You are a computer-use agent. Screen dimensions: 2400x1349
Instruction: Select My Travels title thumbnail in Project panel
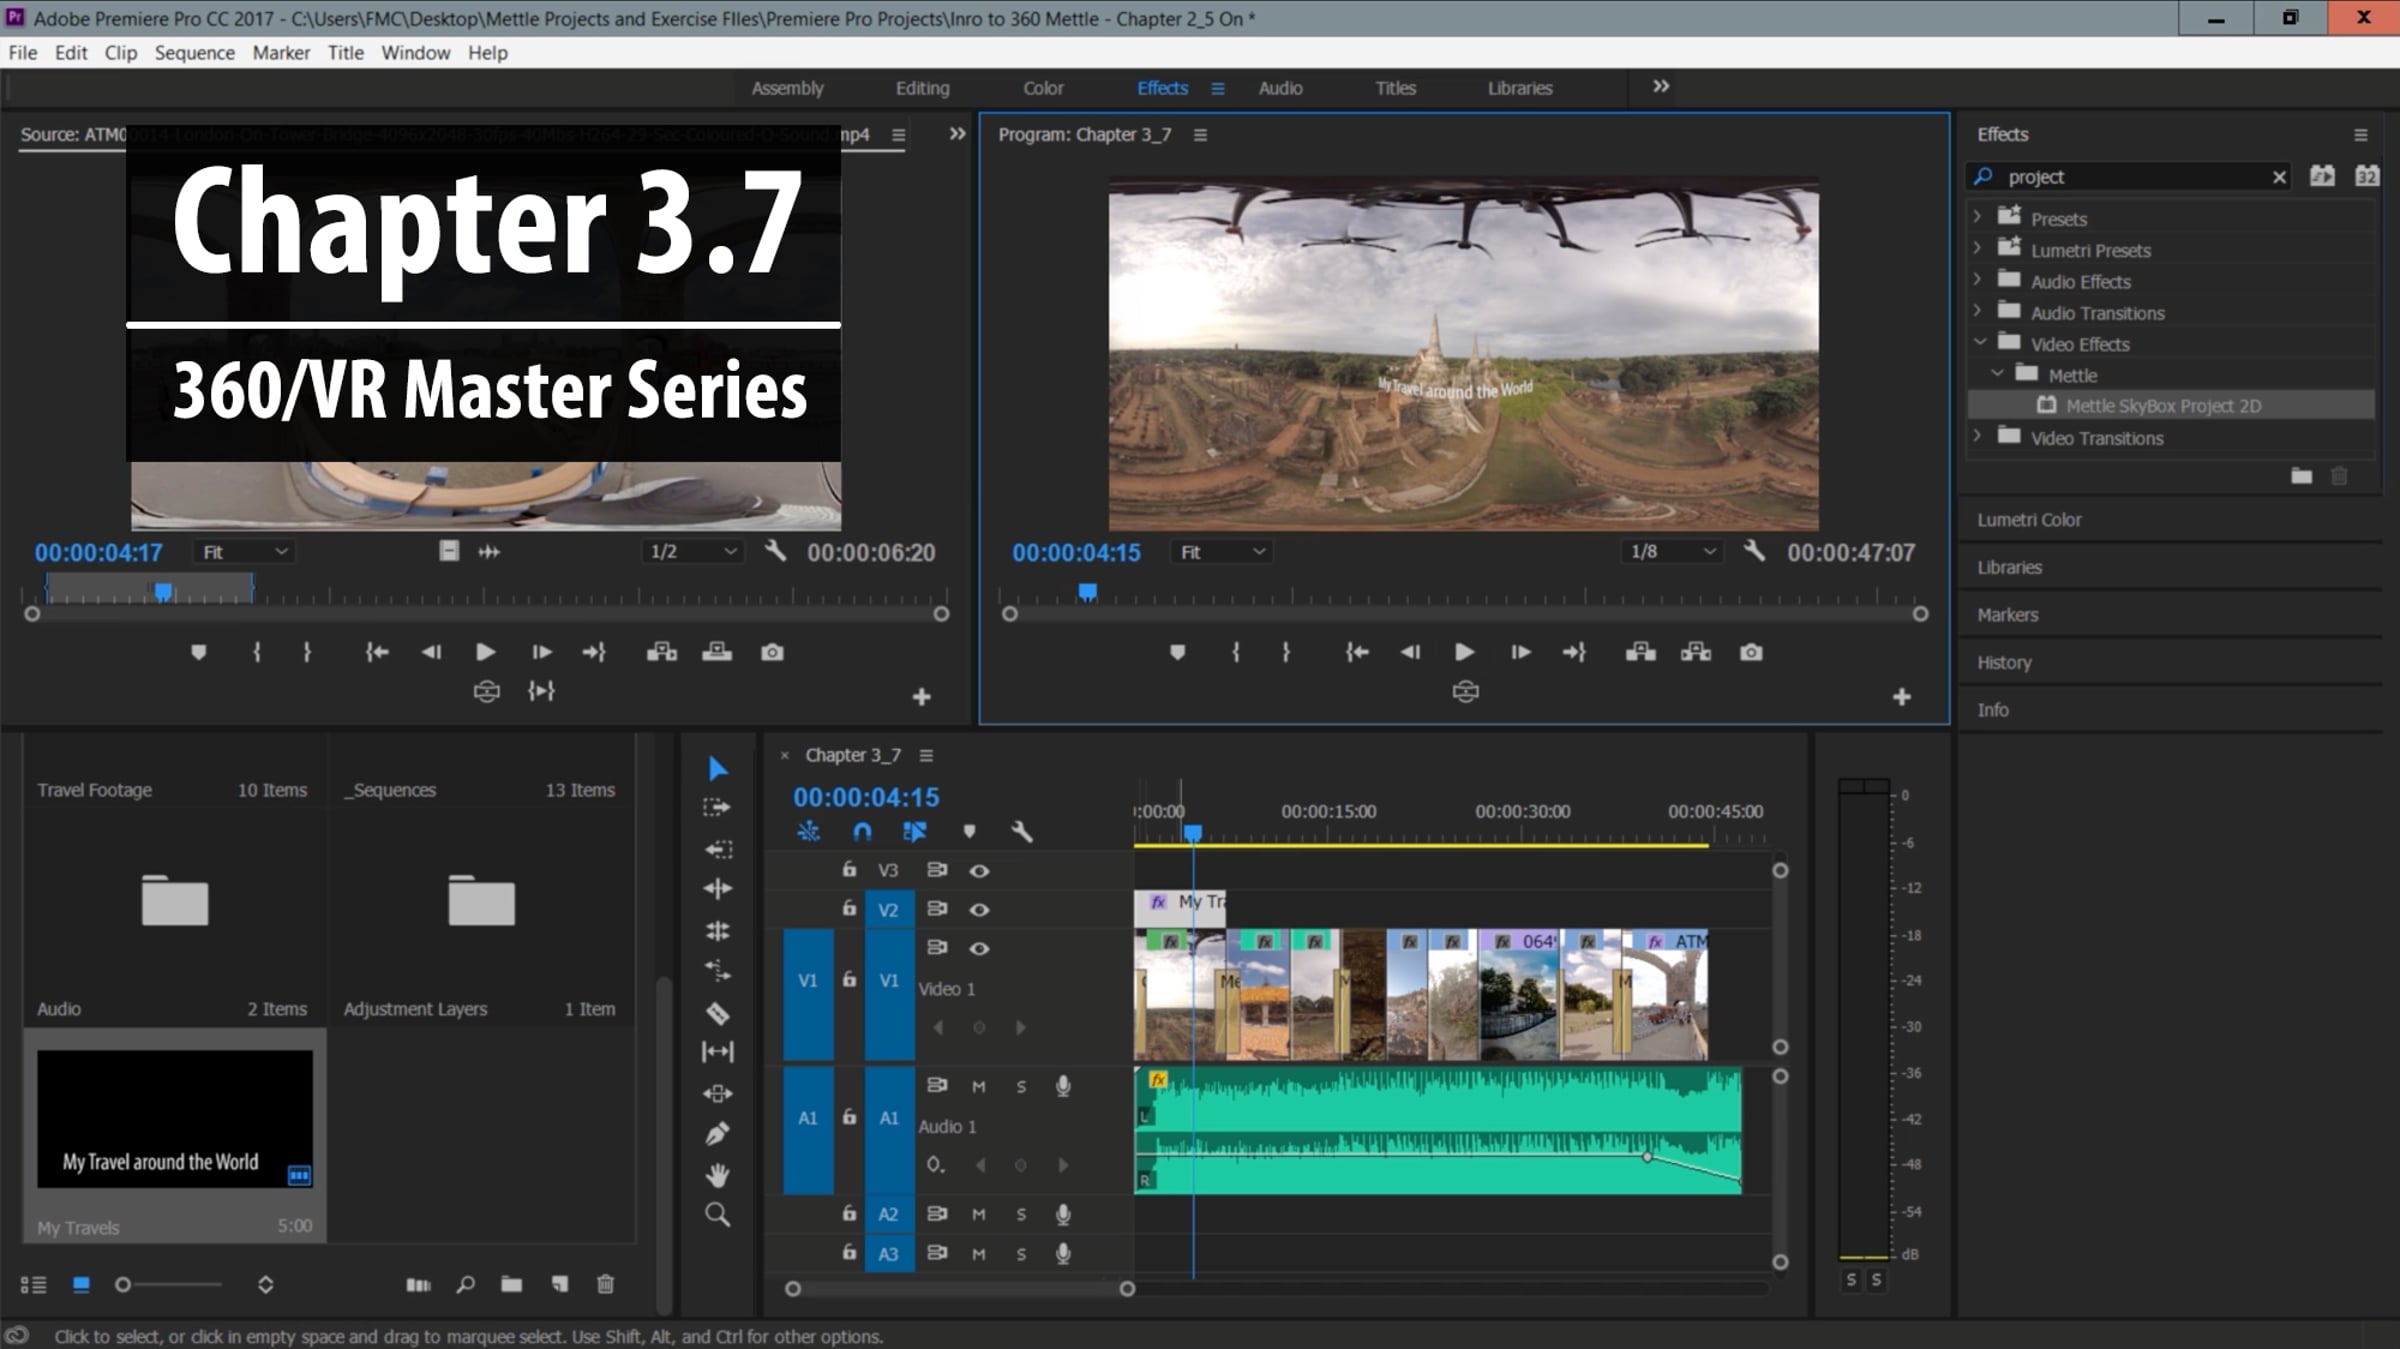click(175, 1118)
